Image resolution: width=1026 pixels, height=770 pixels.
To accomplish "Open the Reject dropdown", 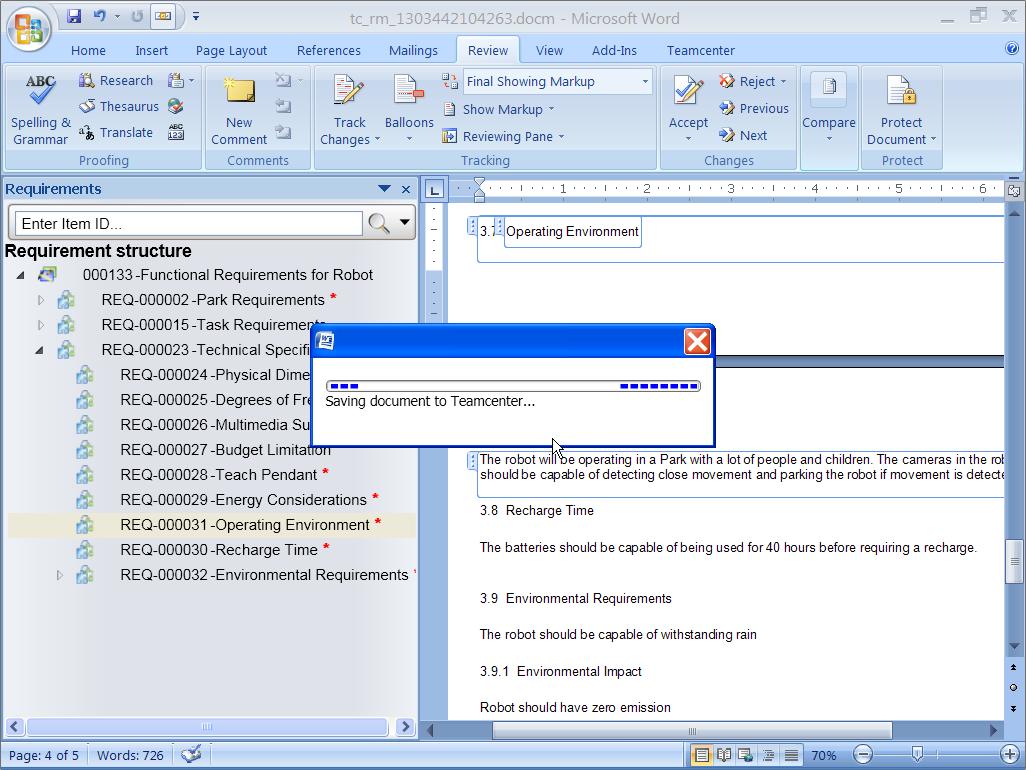I will coord(783,81).
